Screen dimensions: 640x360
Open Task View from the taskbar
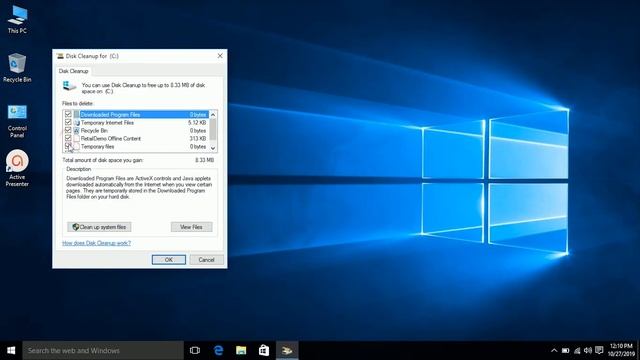point(195,351)
